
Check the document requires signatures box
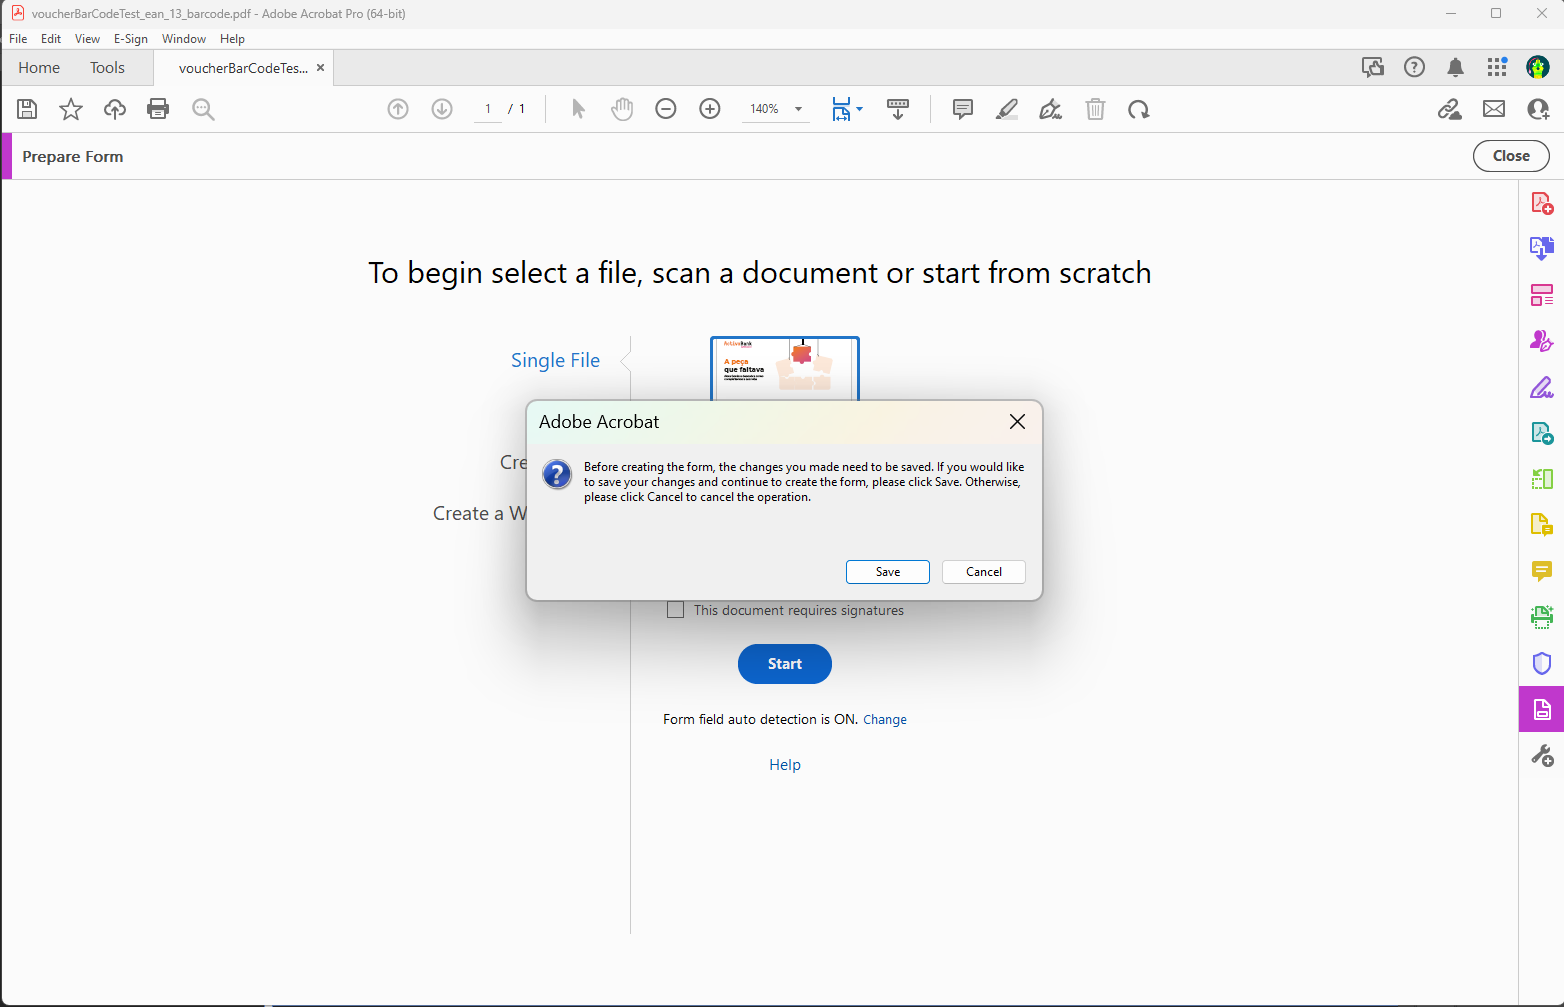(675, 609)
